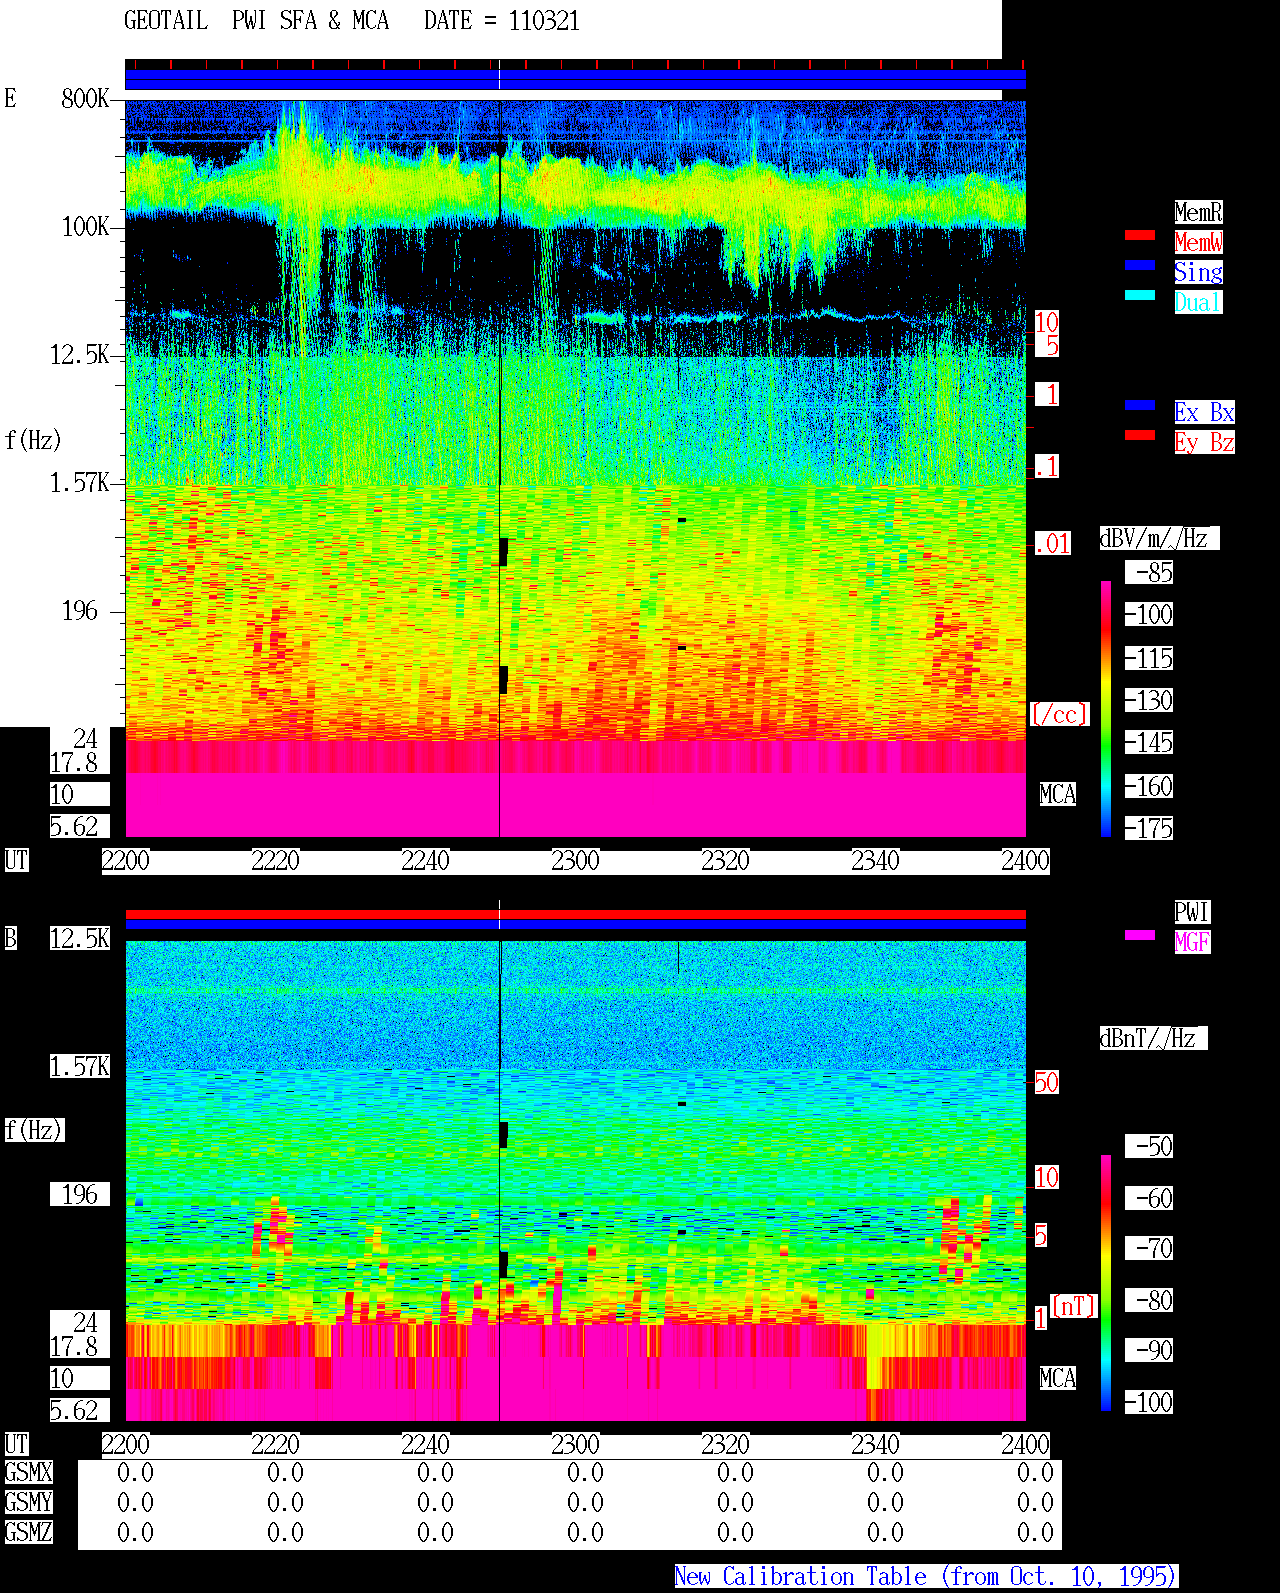This screenshot has width=1280, height=1593.
Task: Select the "GSMX" row label
Action: click(x=28, y=1473)
